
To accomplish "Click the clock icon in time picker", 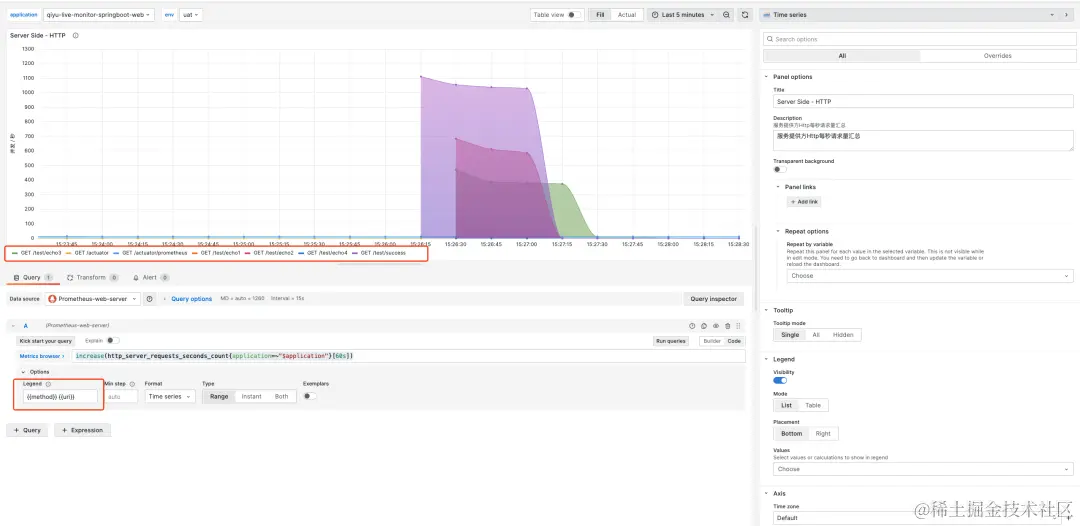I will (x=655, y=14).
